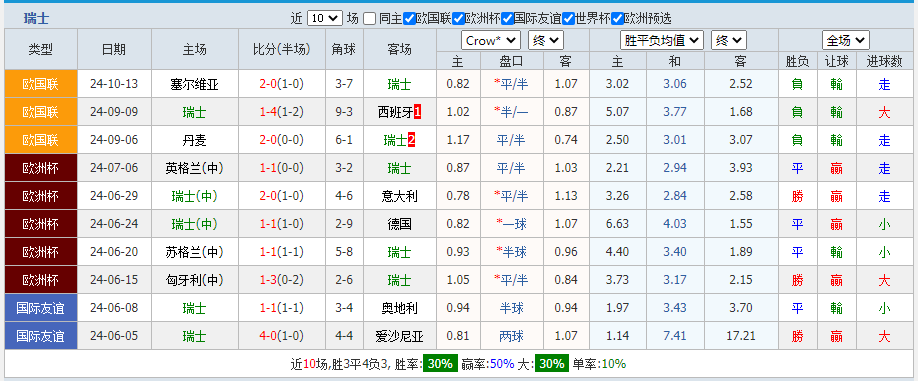Click the 瑞士 team title
Image resolution: width=918 pixels, height=381 pixels.
click(36, 19)
